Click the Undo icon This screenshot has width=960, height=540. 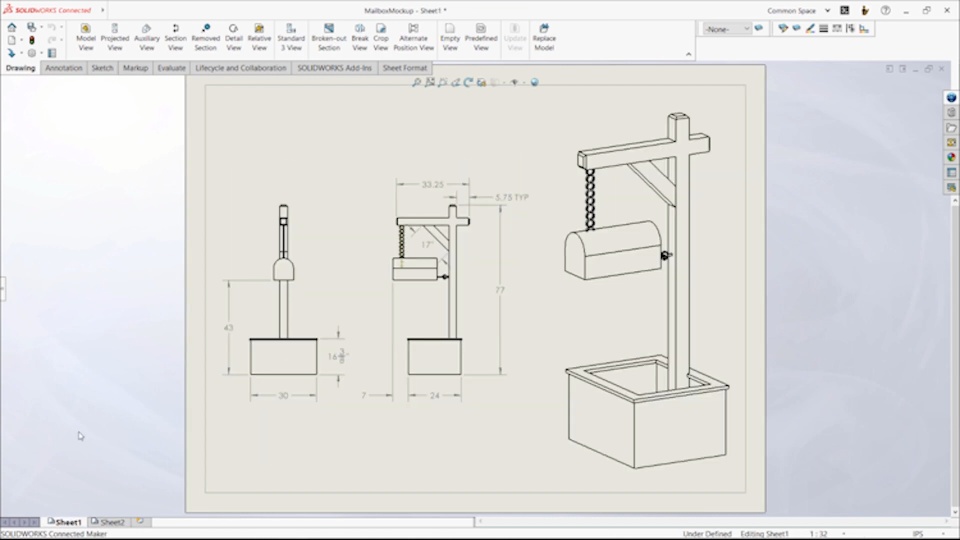(x=51, y=27)
